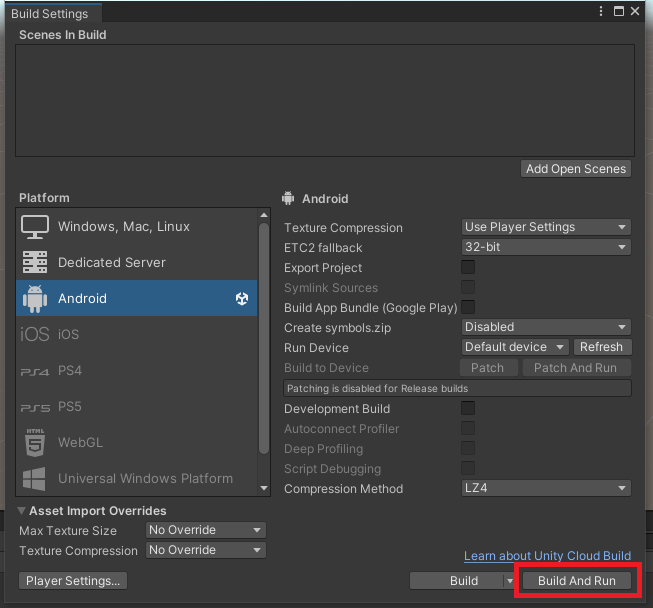Viewport: 653px width, 608px height.
Task: Close the Build Settings window
Action: point(635,11)
